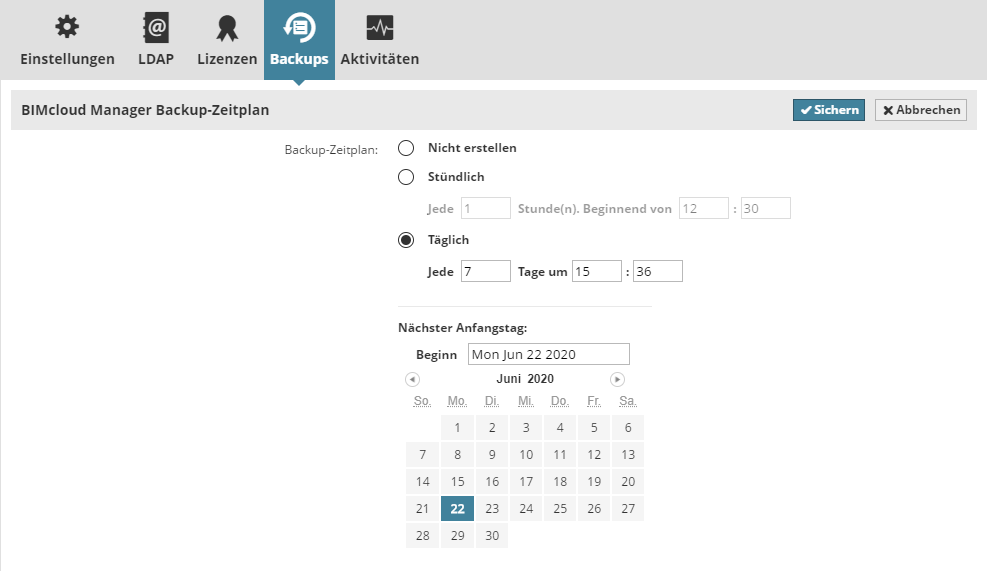
Task: Click the Beginn date input field
Action: click(x=550, y=354)
